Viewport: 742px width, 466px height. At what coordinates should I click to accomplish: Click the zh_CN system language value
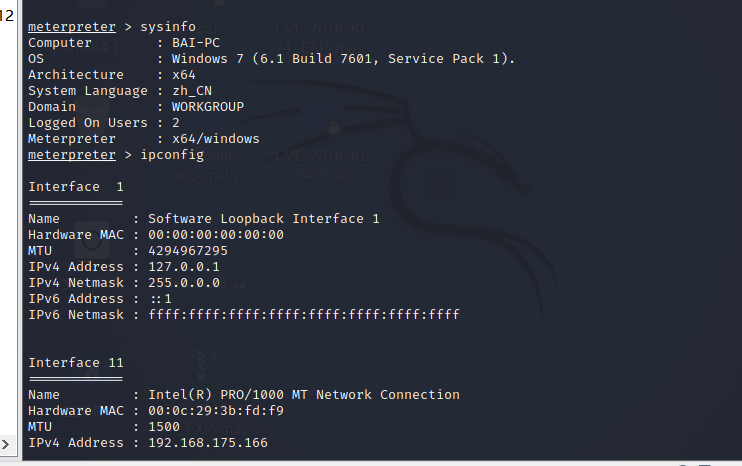(192, 91)
